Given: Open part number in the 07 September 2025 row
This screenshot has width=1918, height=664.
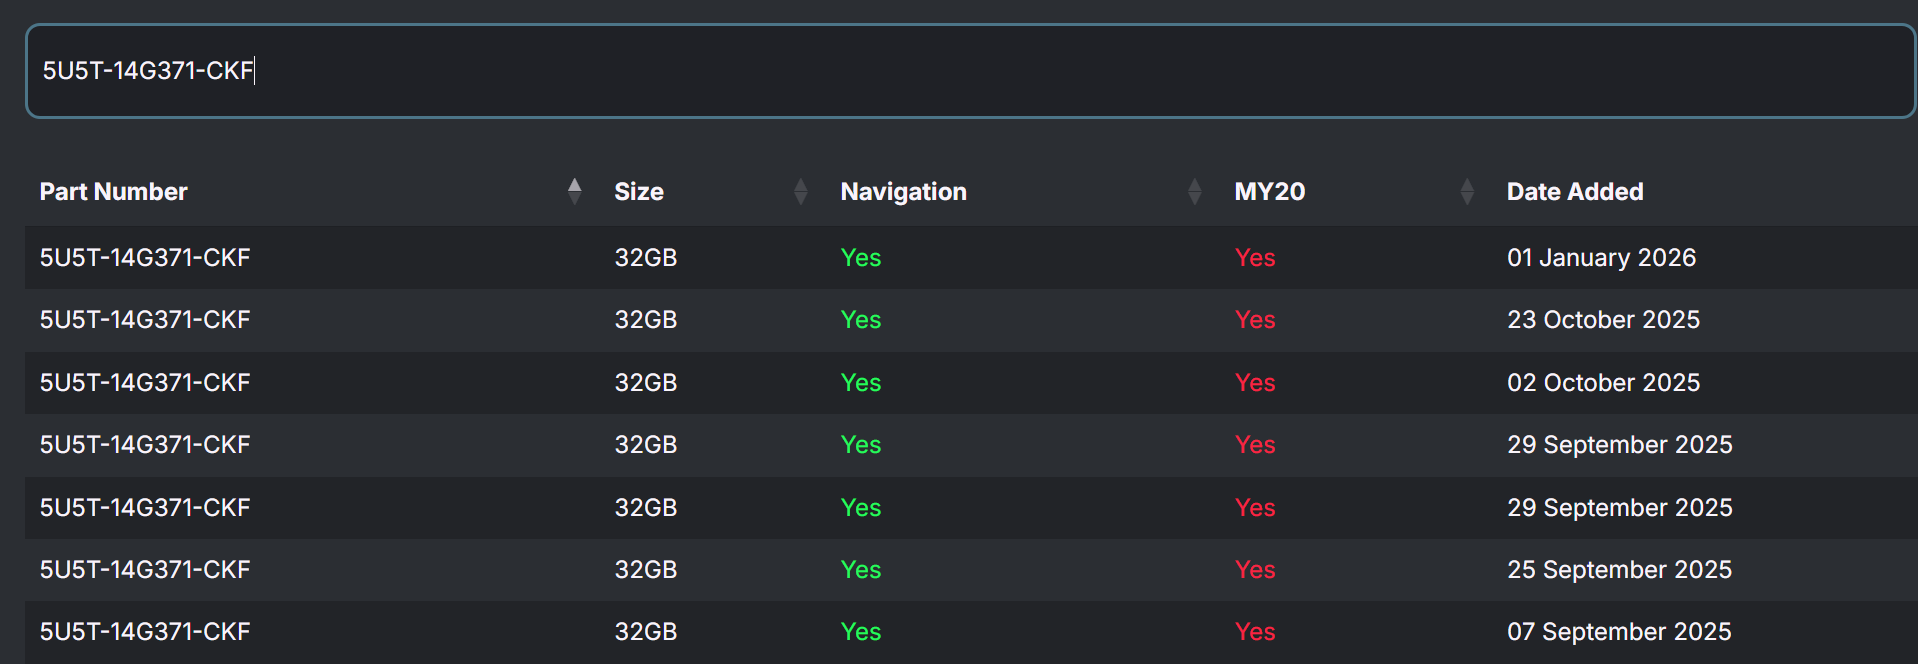Looking at the screenshot, I should [x=144, y=631].
